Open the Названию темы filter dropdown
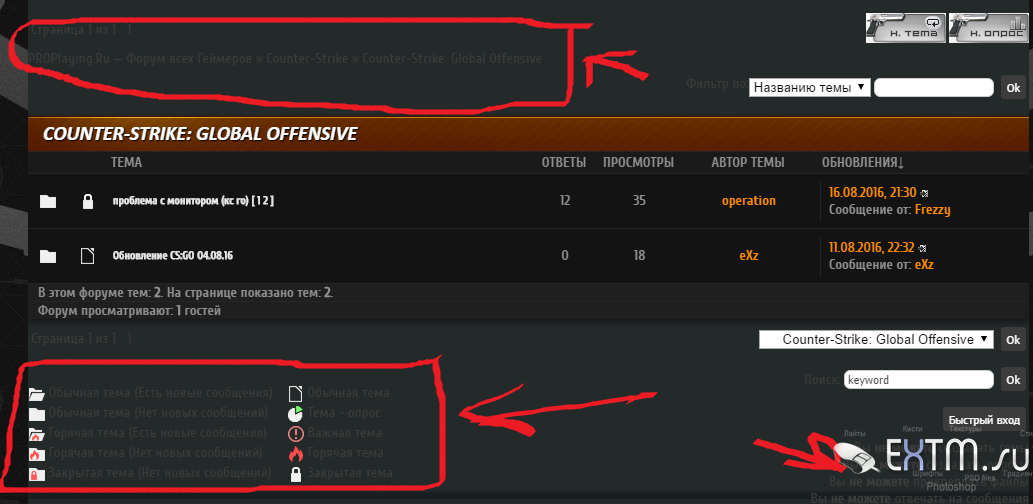 click(x=810, y=88)
